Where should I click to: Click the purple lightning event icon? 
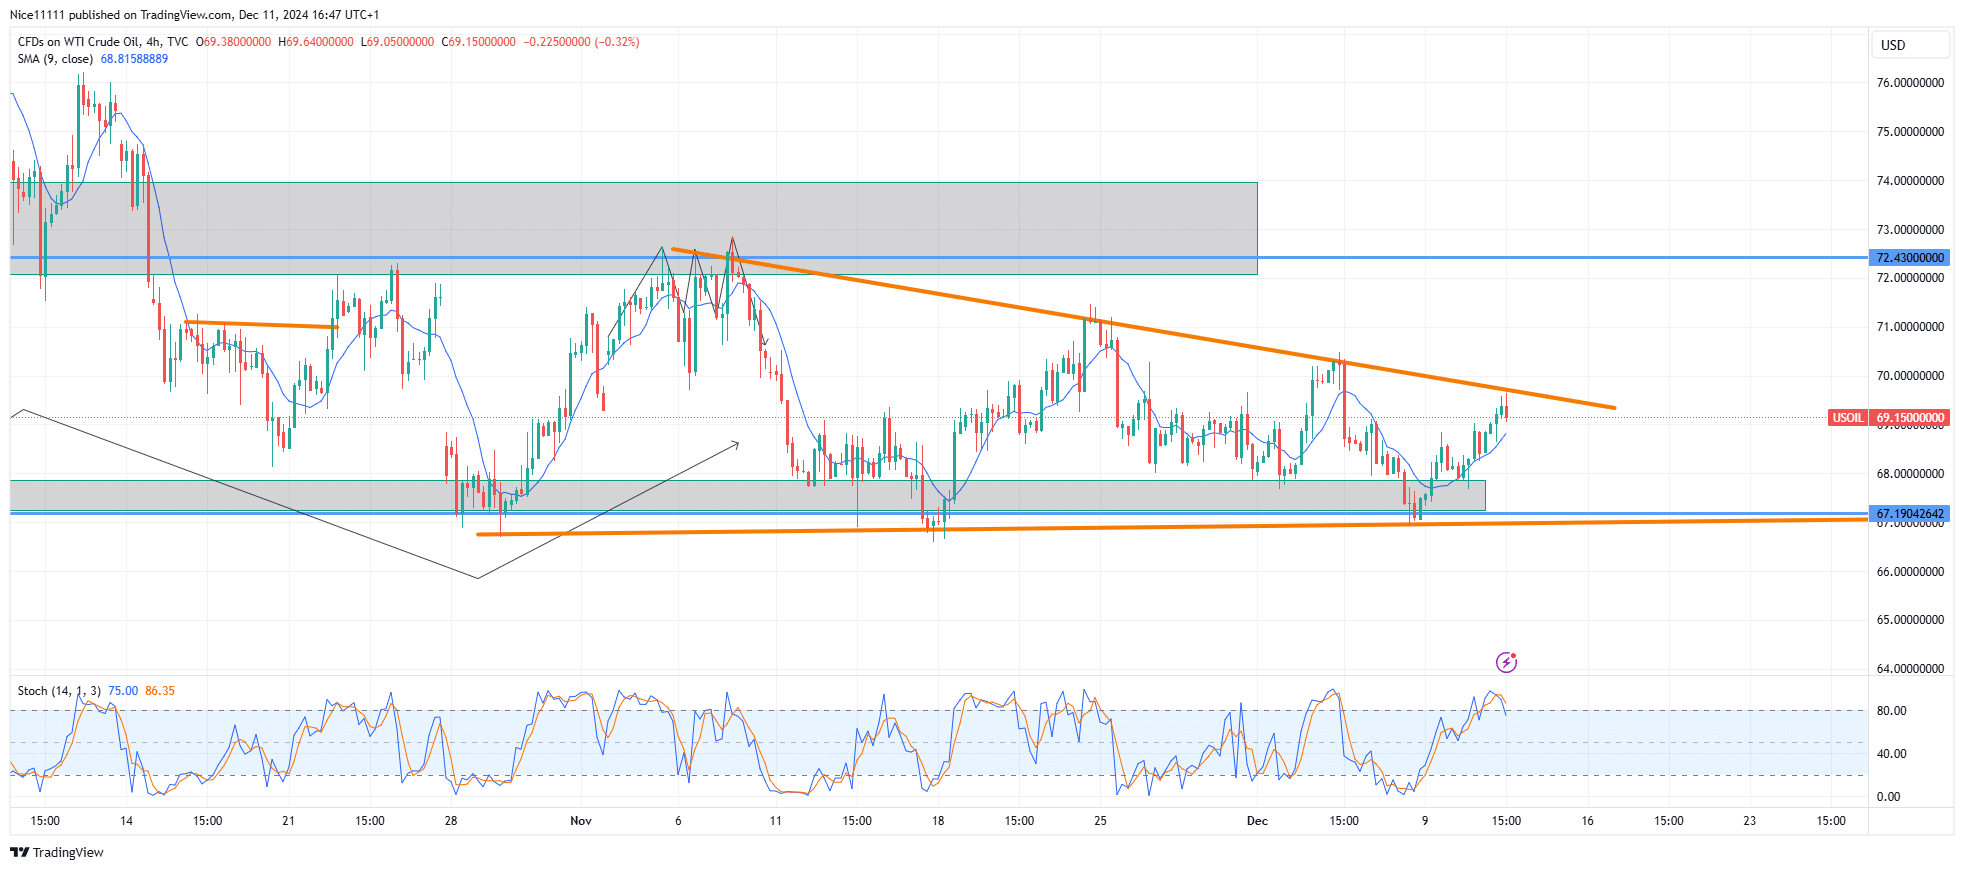coord(1506,662)
